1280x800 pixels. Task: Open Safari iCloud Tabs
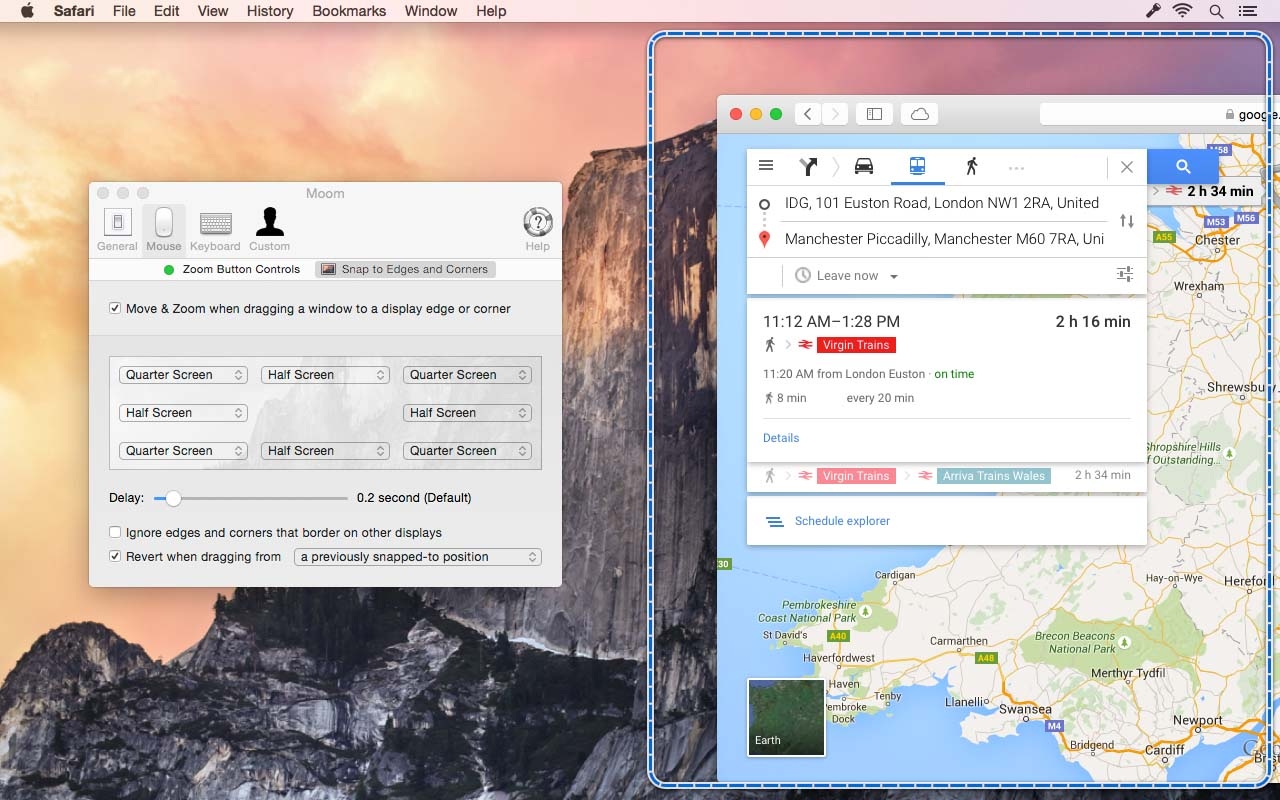920,114
